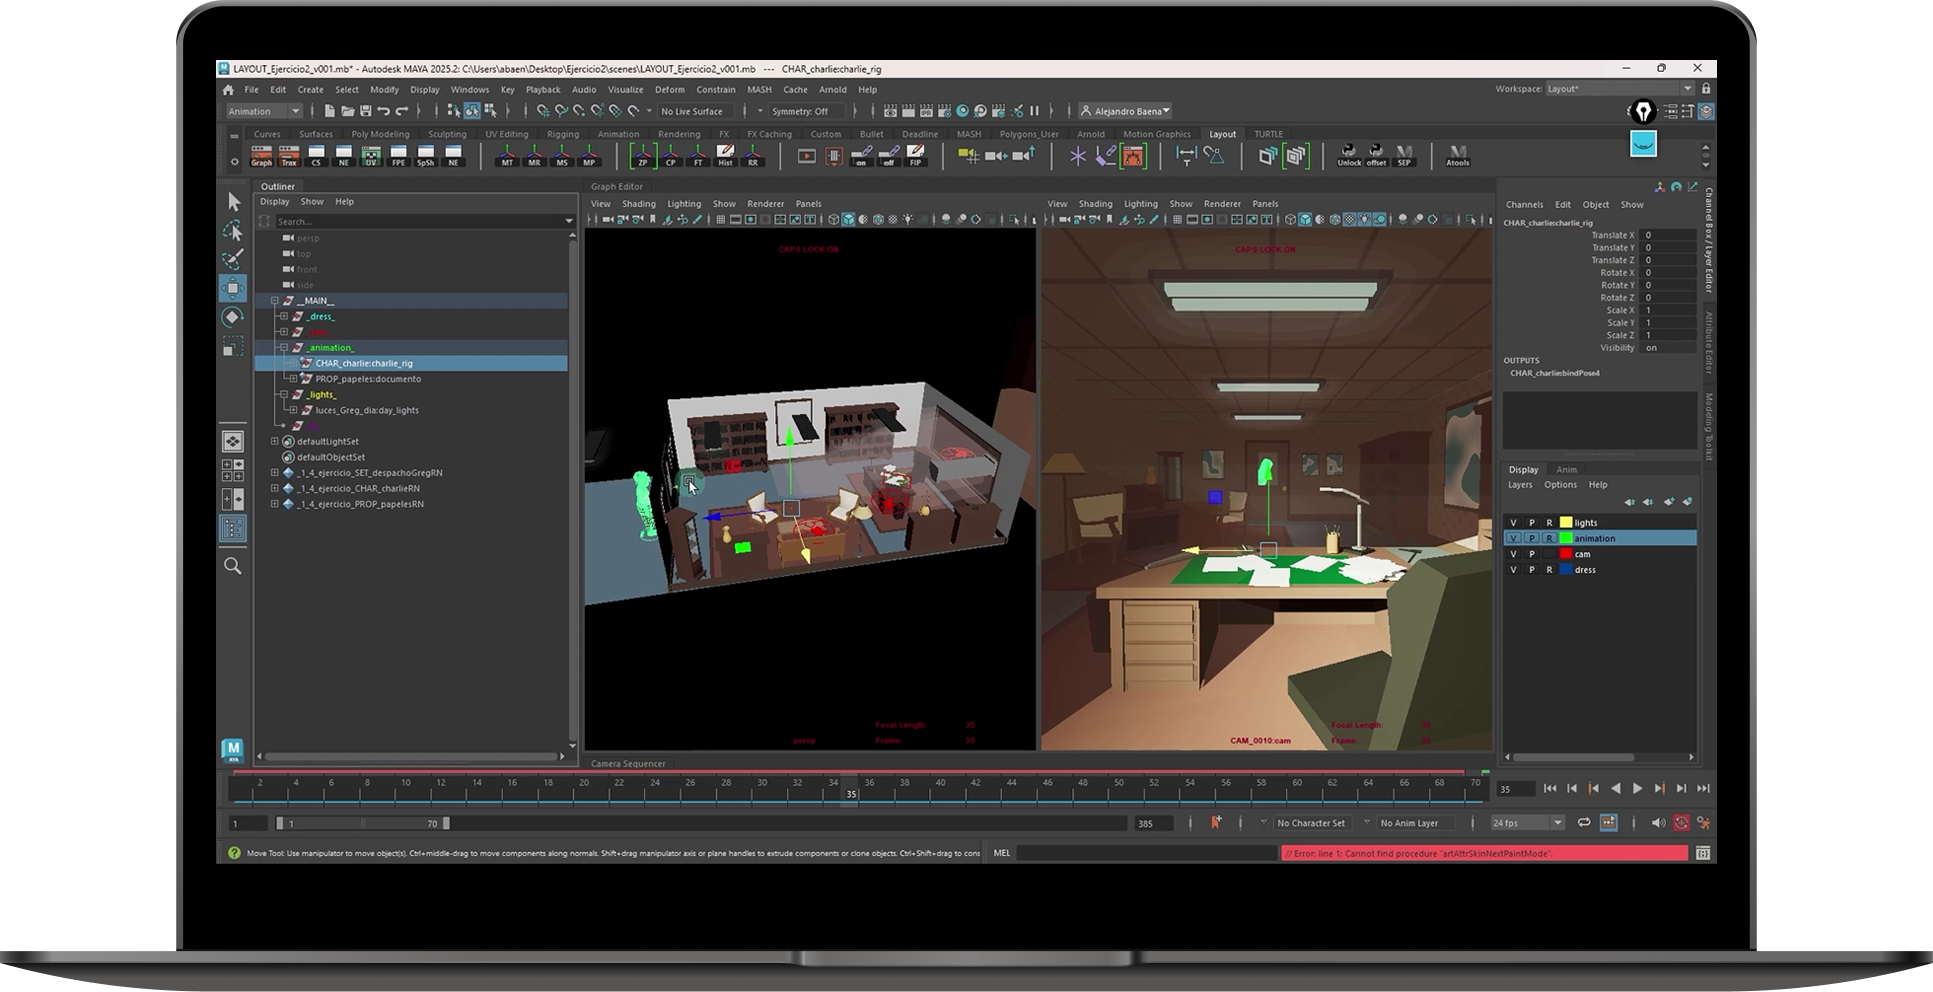
Task: Activate the Hist shelf icon
Action: [x=725, y=156]
